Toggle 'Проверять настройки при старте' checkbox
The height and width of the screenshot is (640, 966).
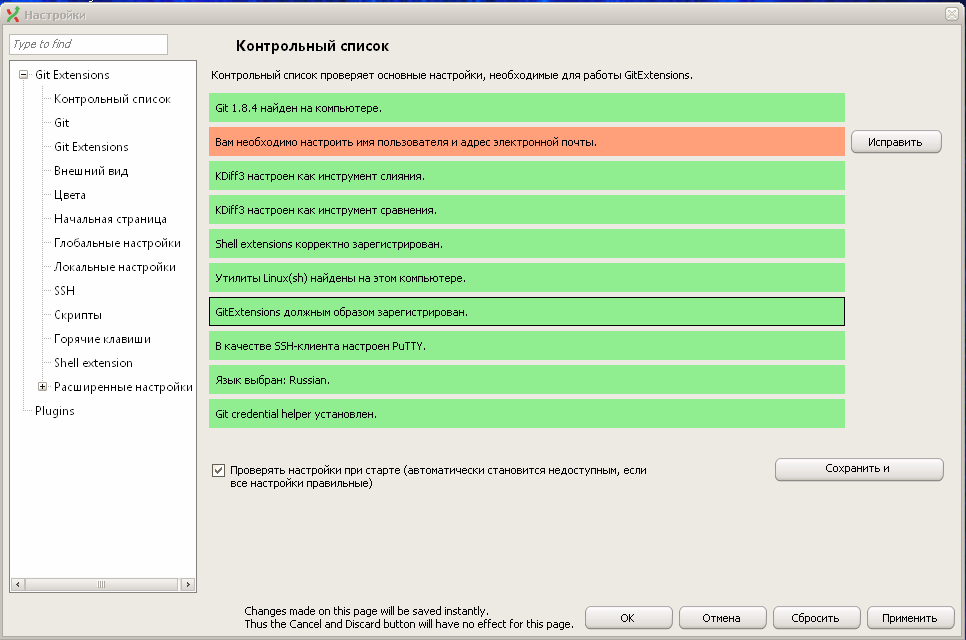coord(218,470)
